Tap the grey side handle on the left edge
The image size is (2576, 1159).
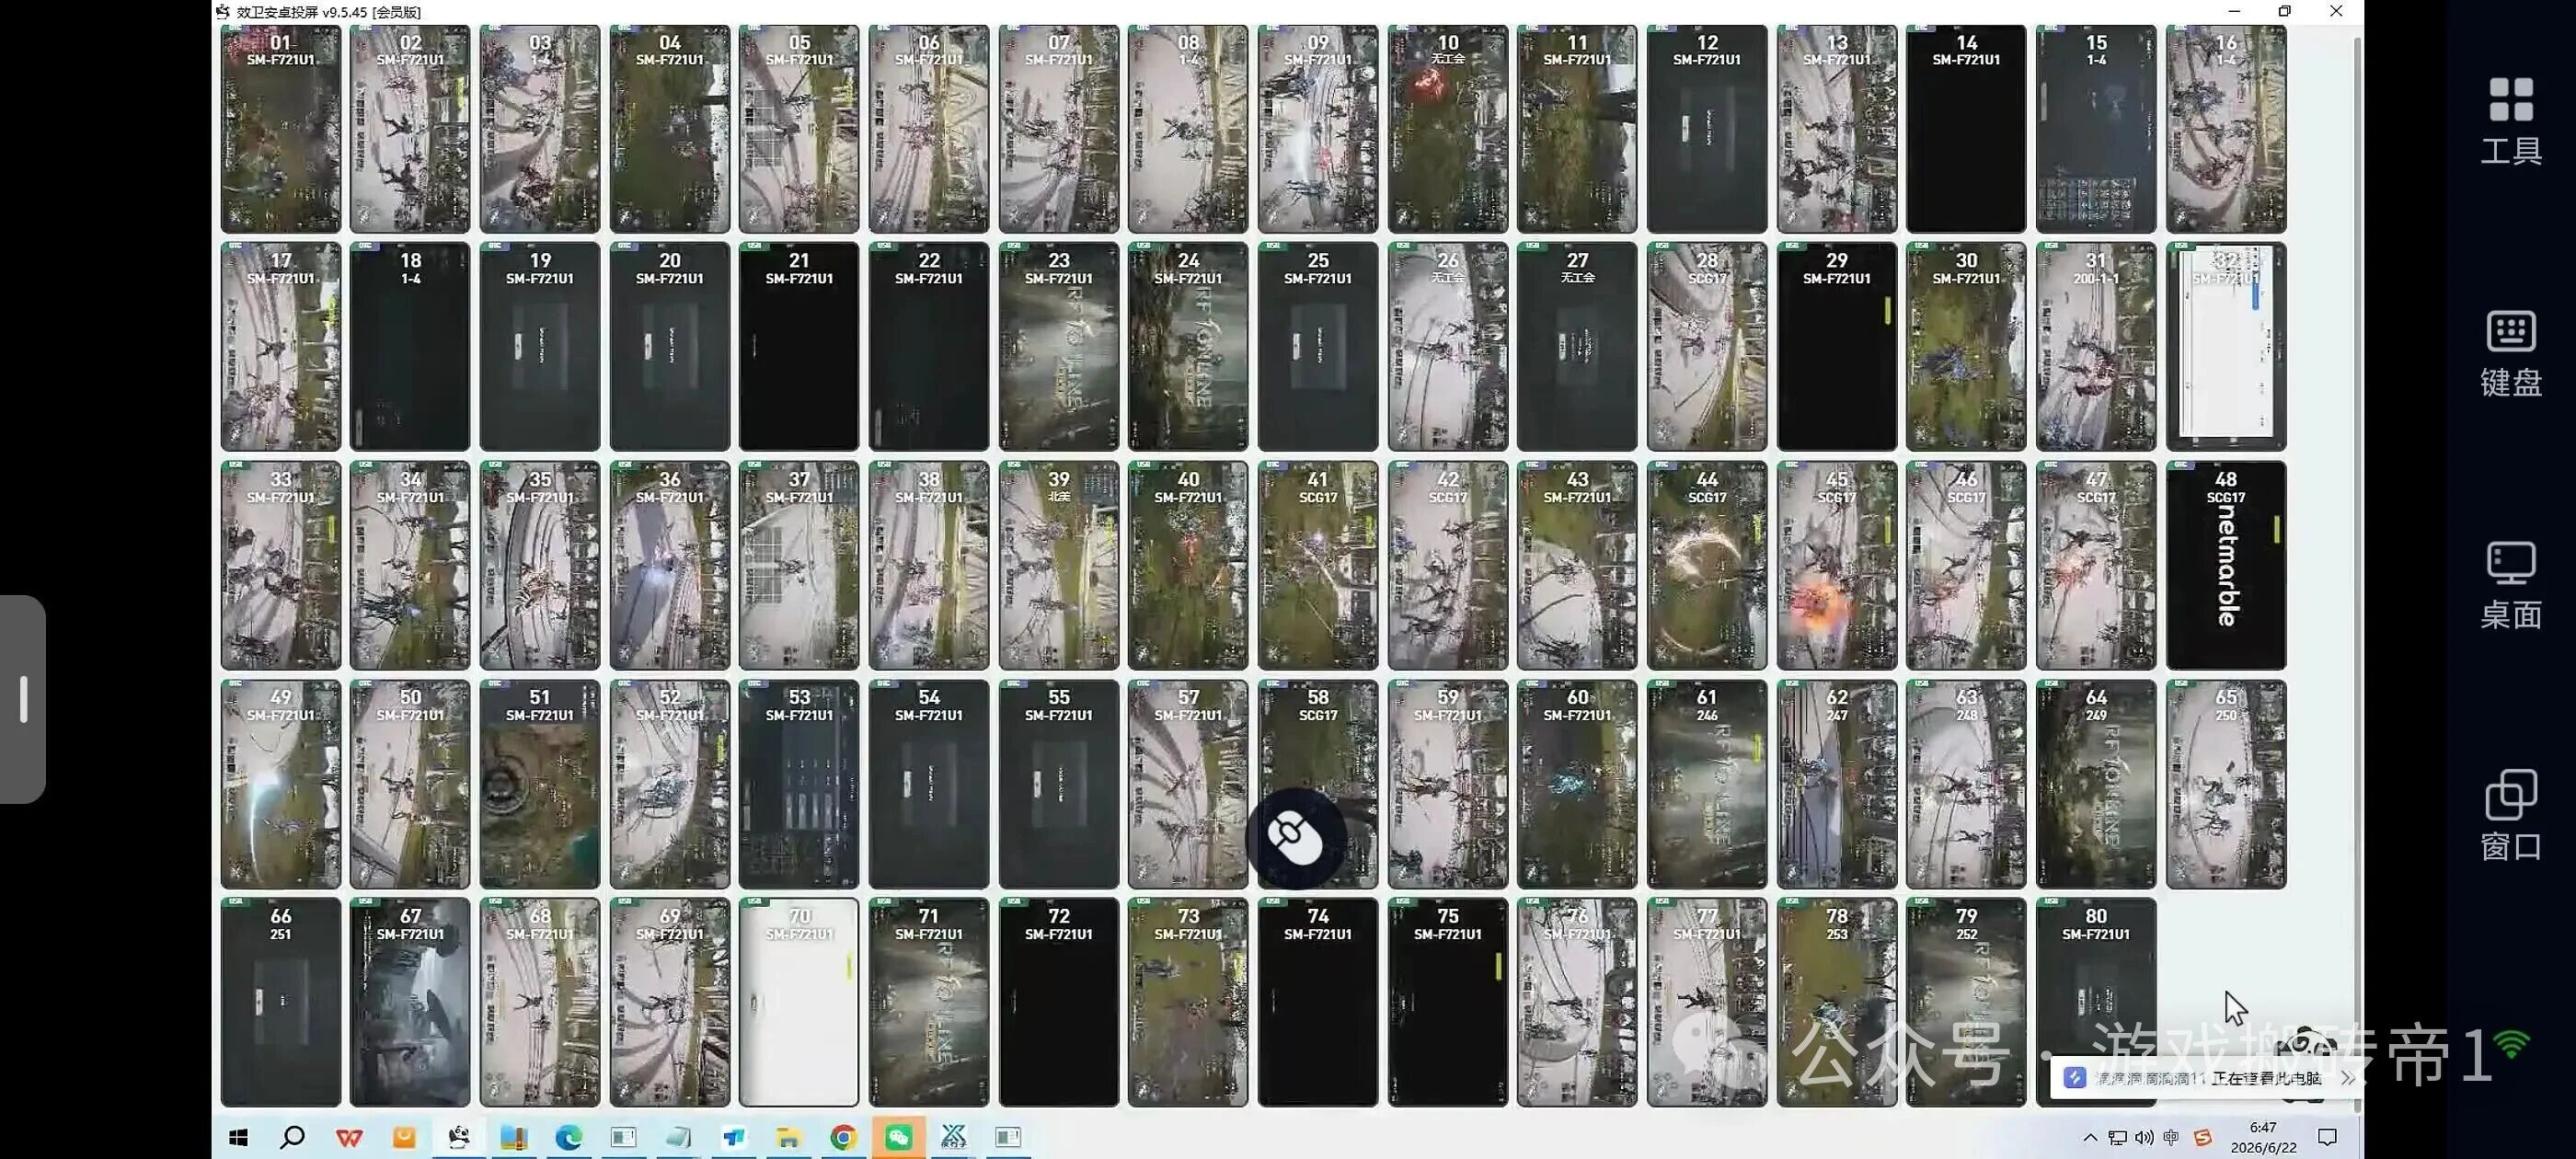point(23,699)
